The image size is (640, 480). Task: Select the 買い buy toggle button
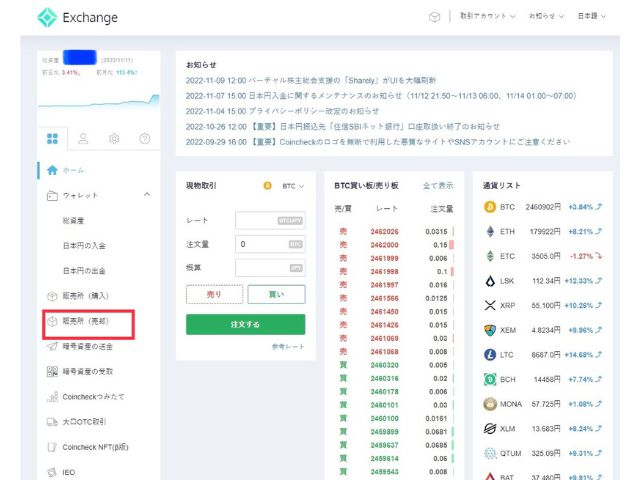tap(276, 294)
